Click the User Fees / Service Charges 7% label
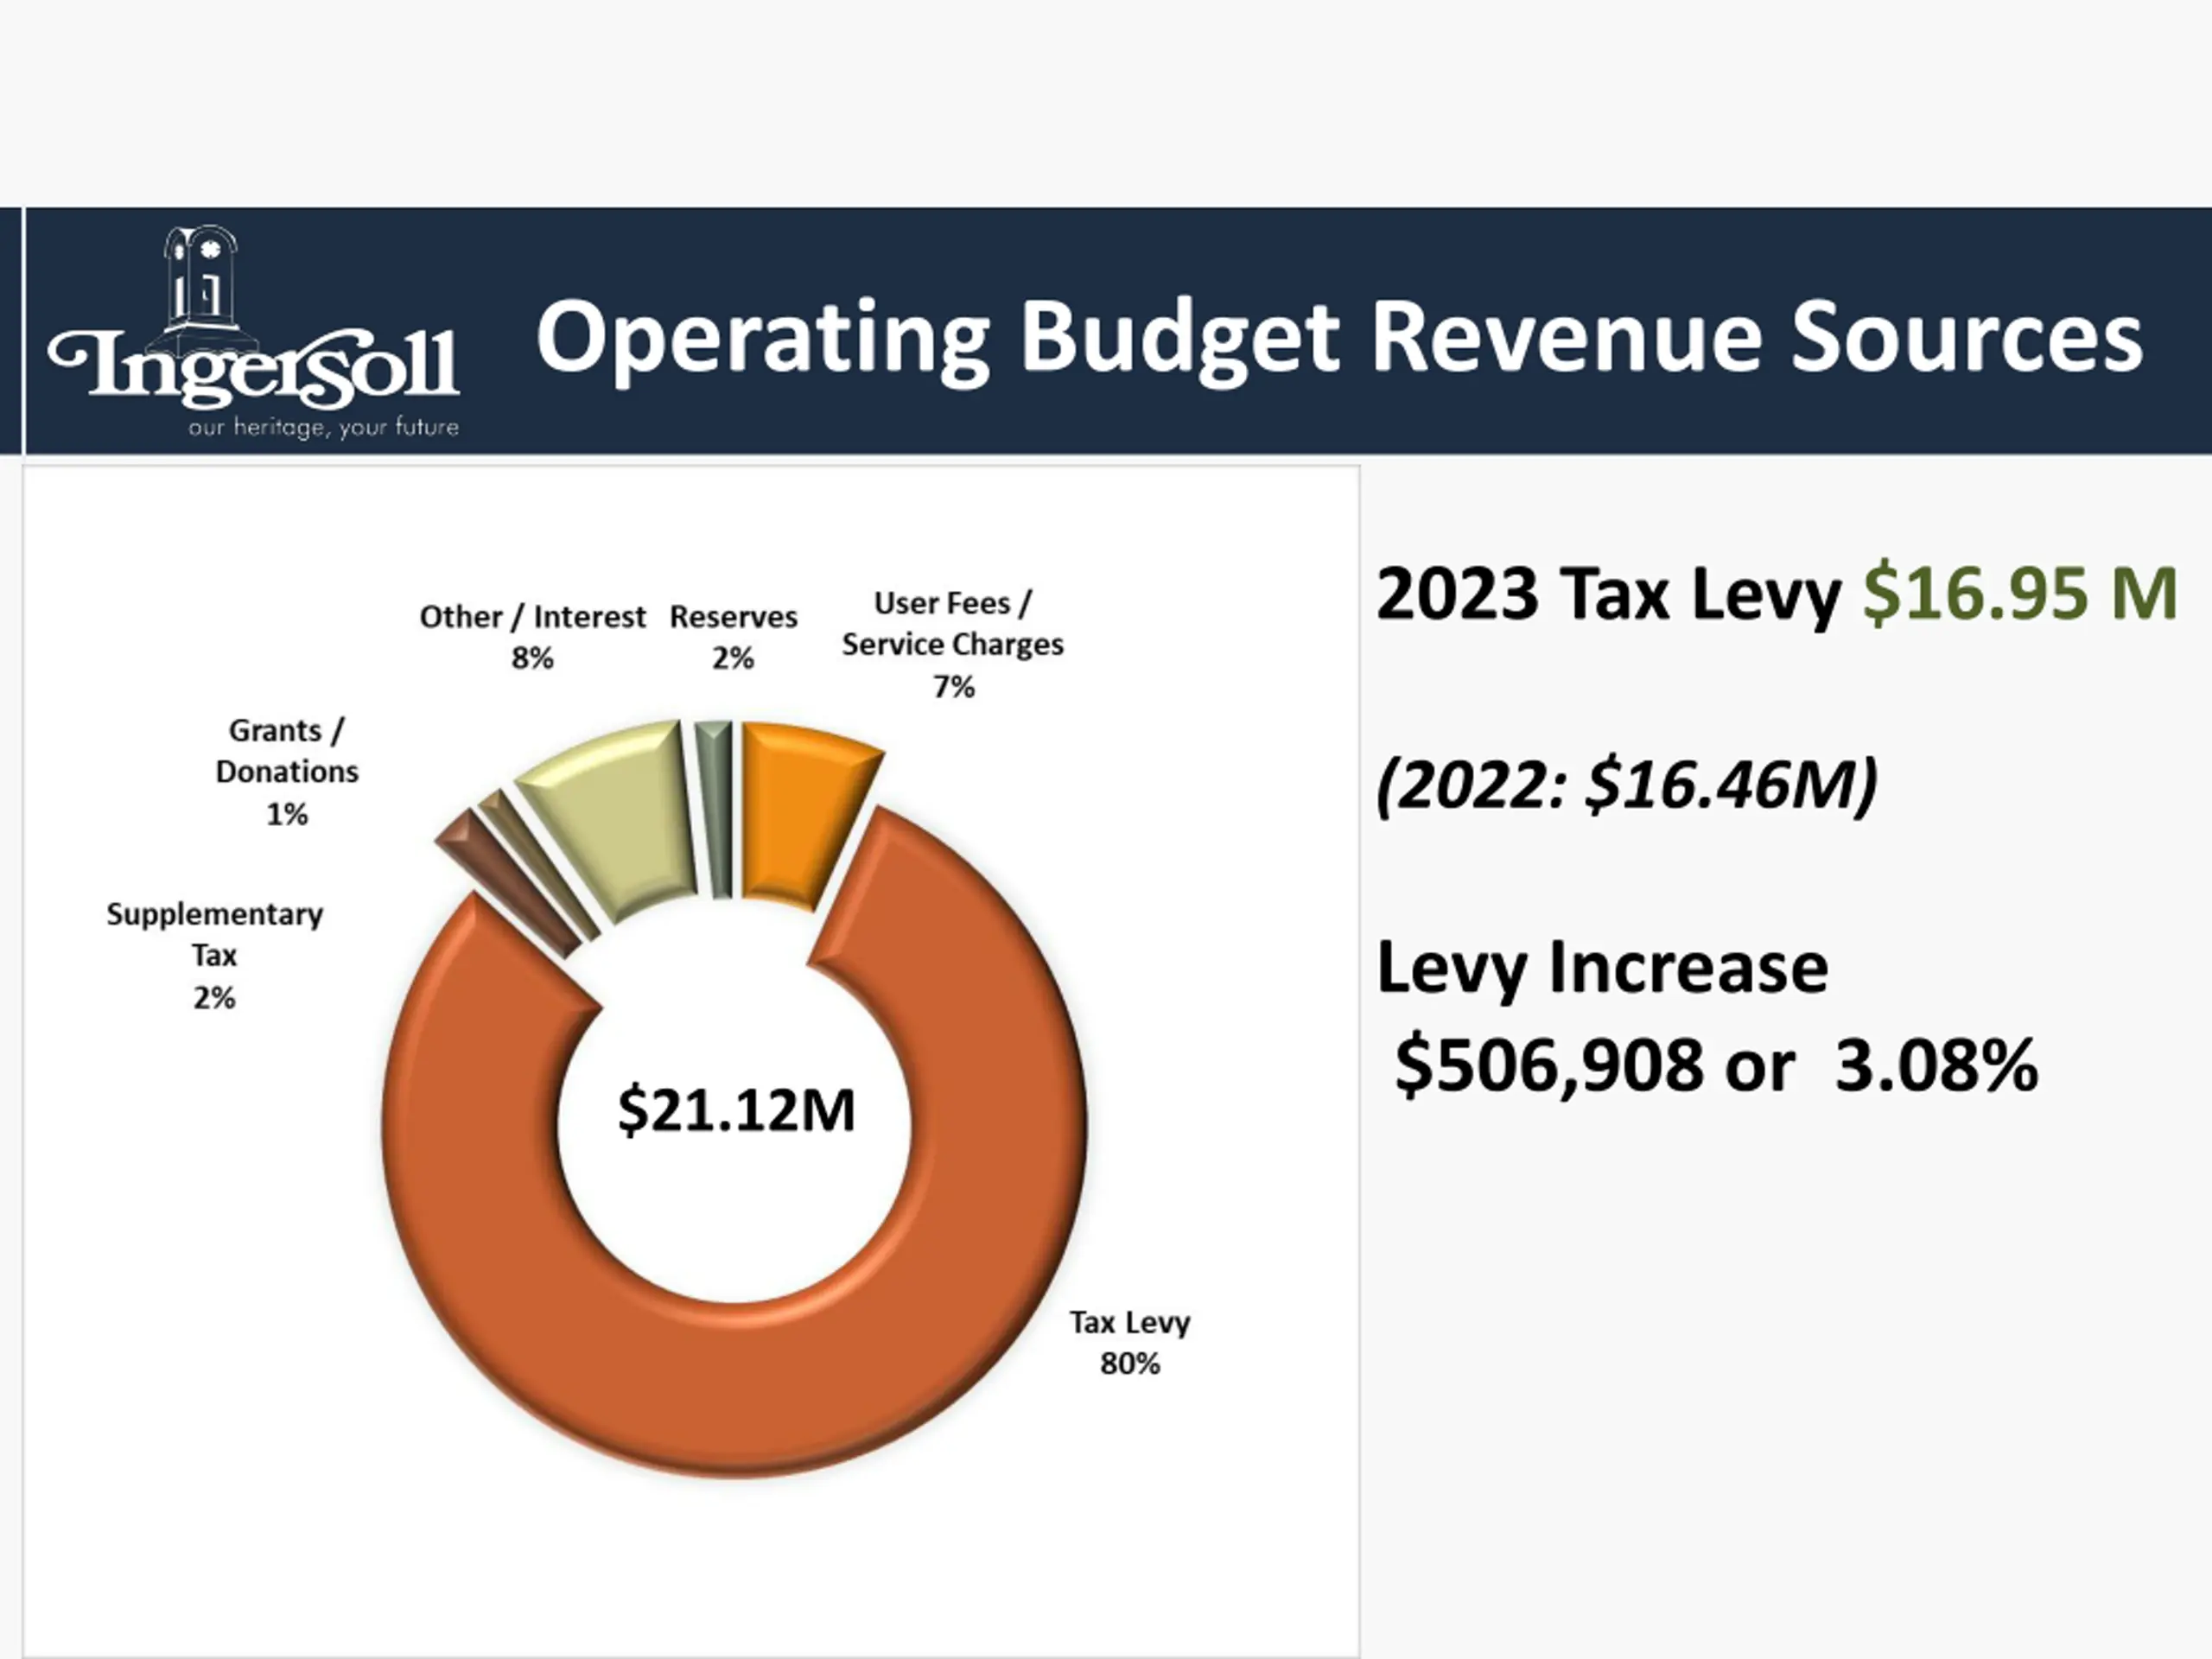The image size is (2212, 1659). point(952,644)
